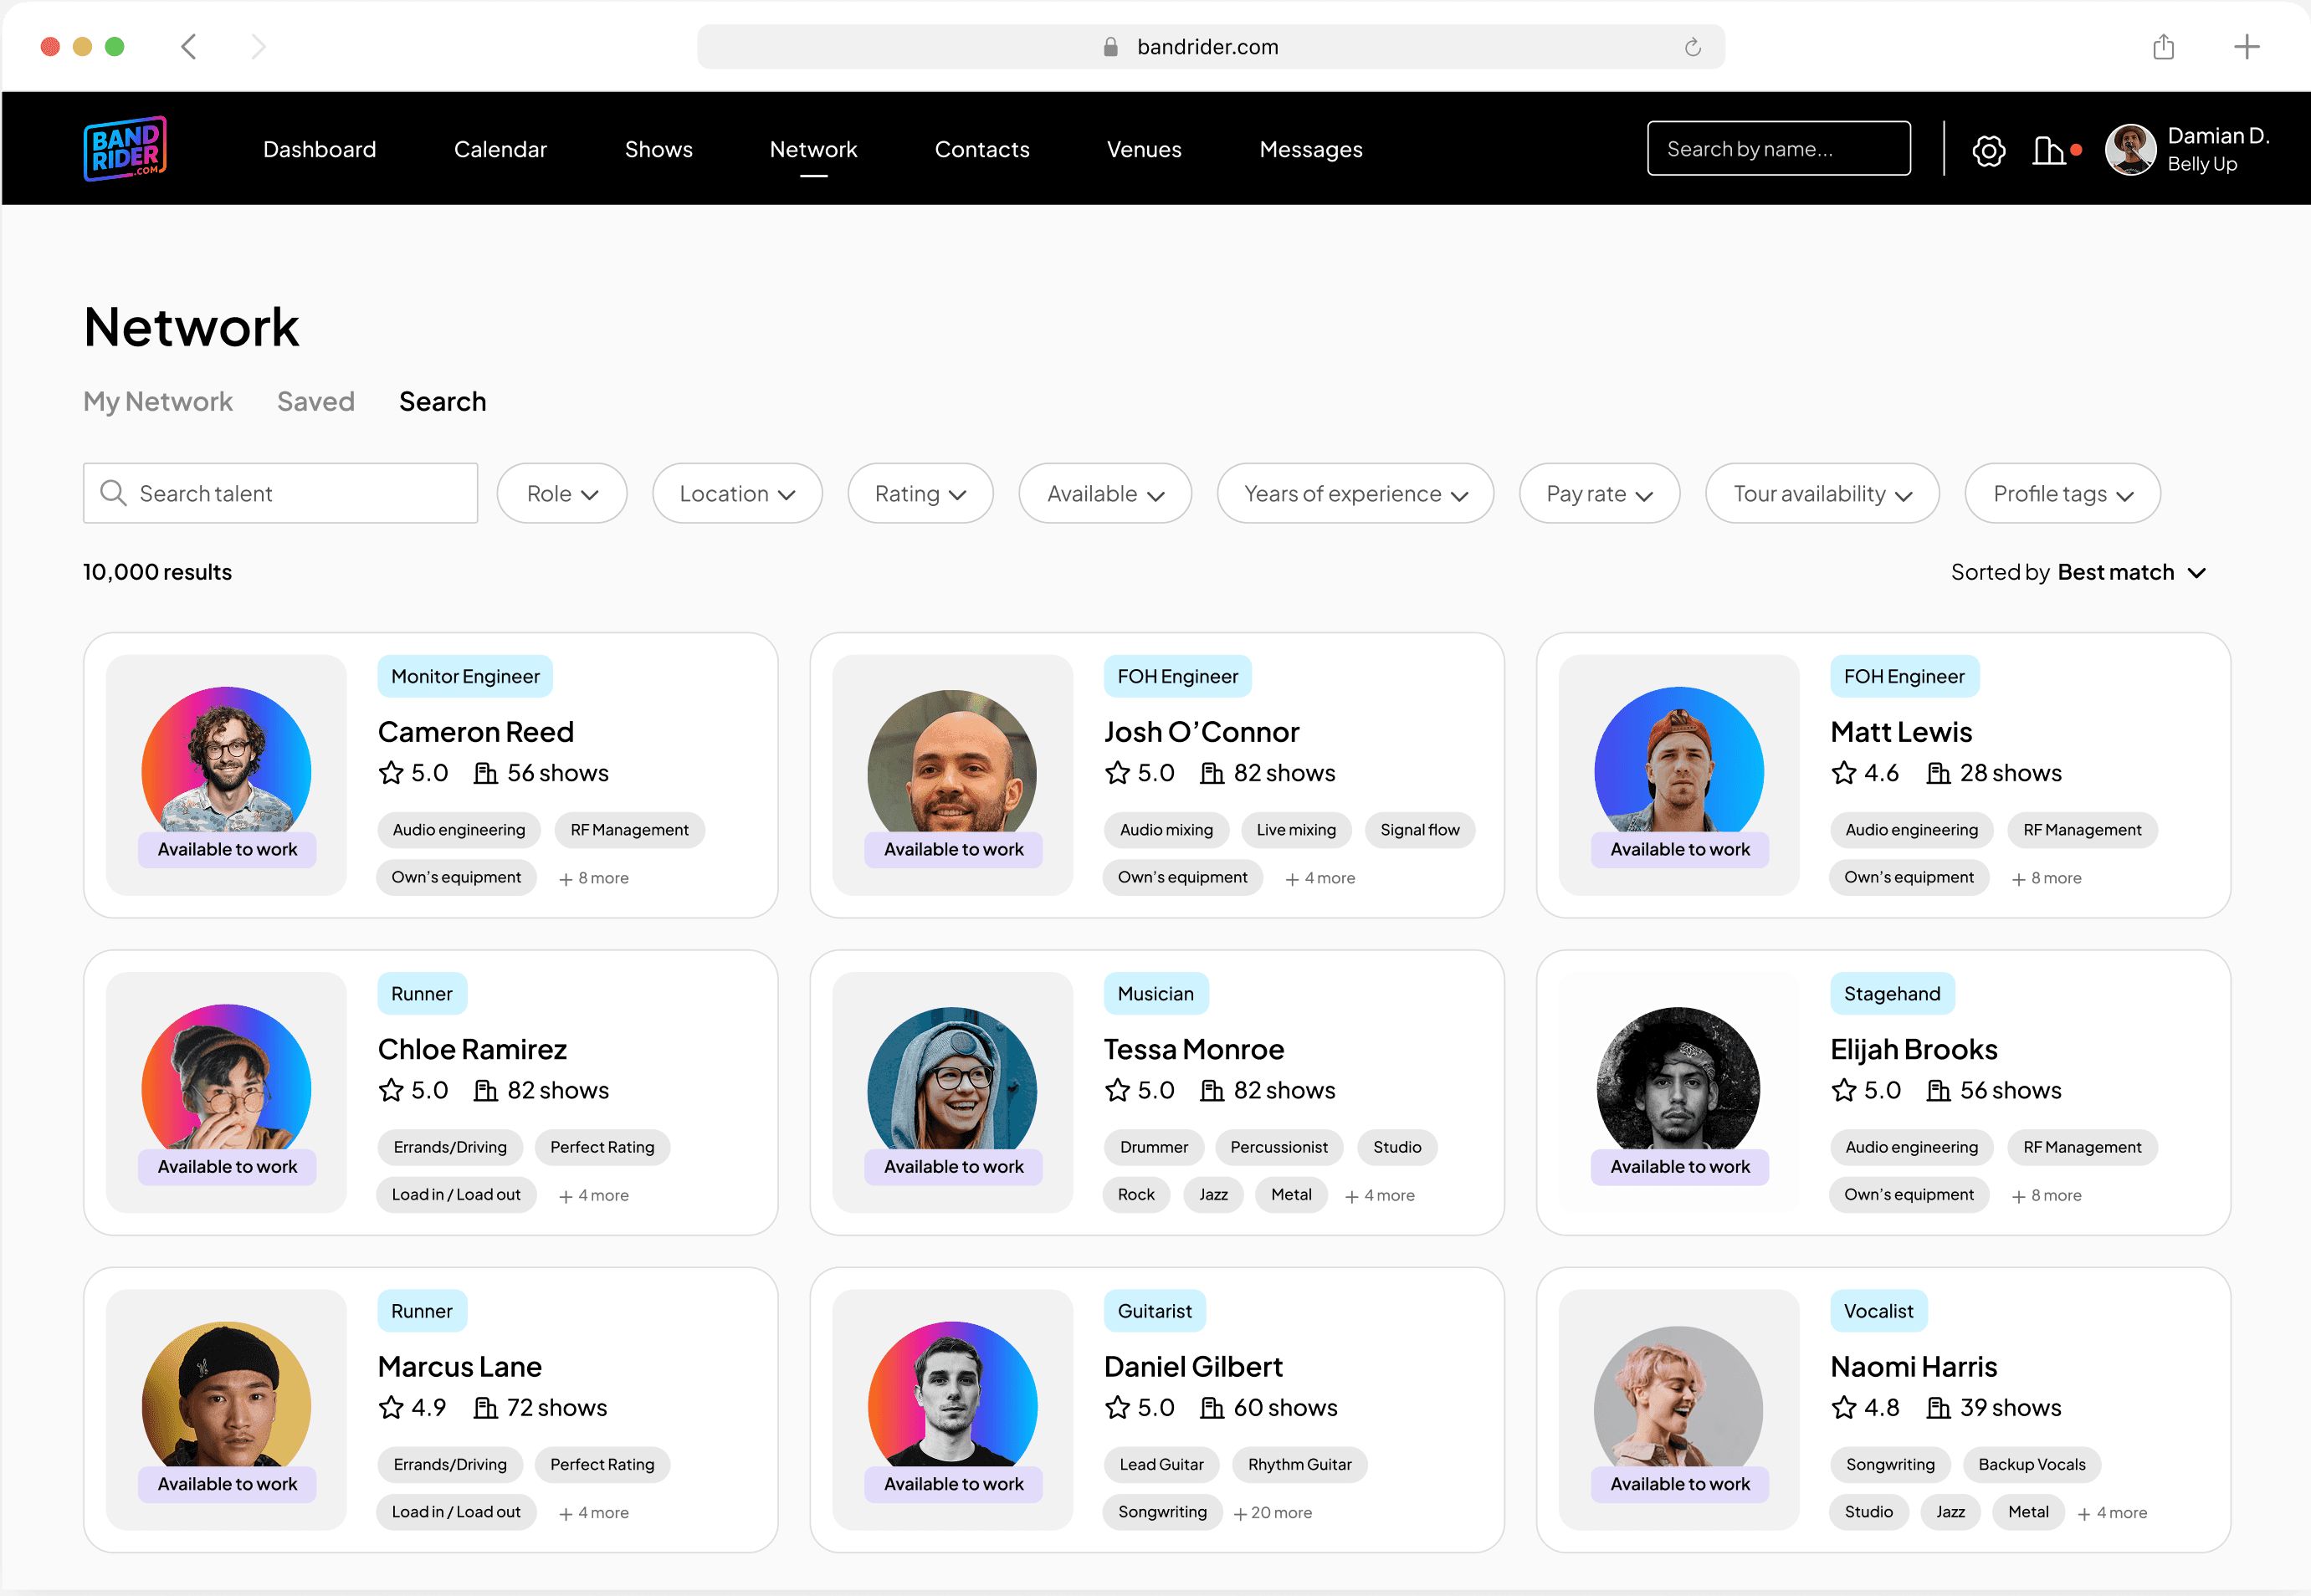Screen dimensions: 2311x1596
Task: Open the Tour availability filter
Action: pos(1821,493)
